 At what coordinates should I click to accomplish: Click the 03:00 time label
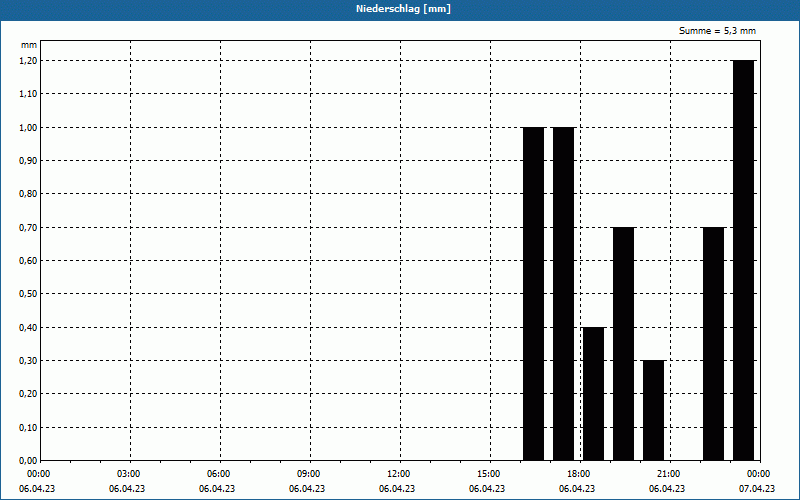[130, 474]
